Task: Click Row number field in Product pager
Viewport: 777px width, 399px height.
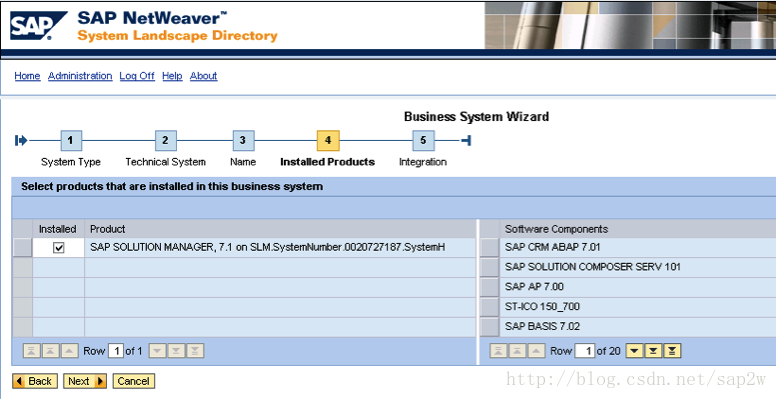Action: (x=115, y=351)
